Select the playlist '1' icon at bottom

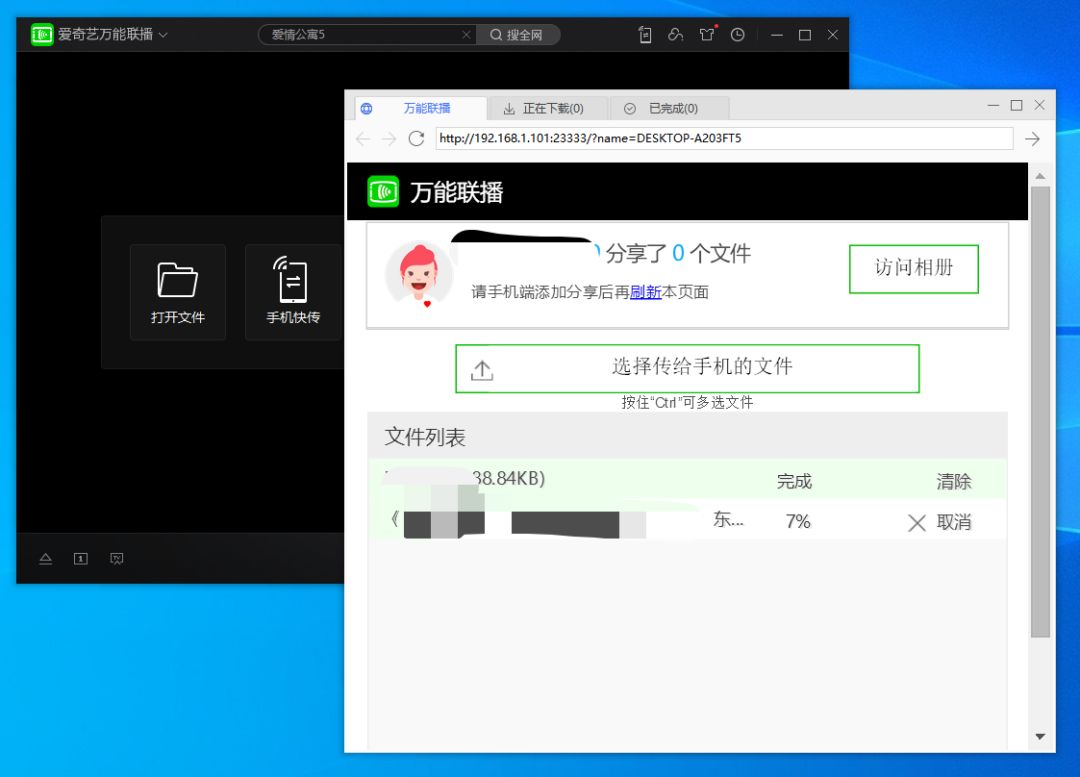click(x=81, y=559)
